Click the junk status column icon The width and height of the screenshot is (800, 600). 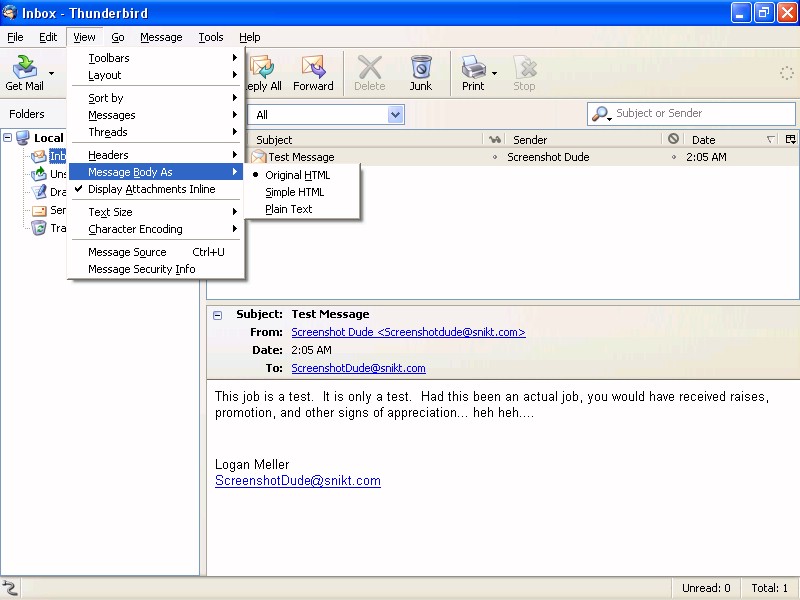click(673, 139)
